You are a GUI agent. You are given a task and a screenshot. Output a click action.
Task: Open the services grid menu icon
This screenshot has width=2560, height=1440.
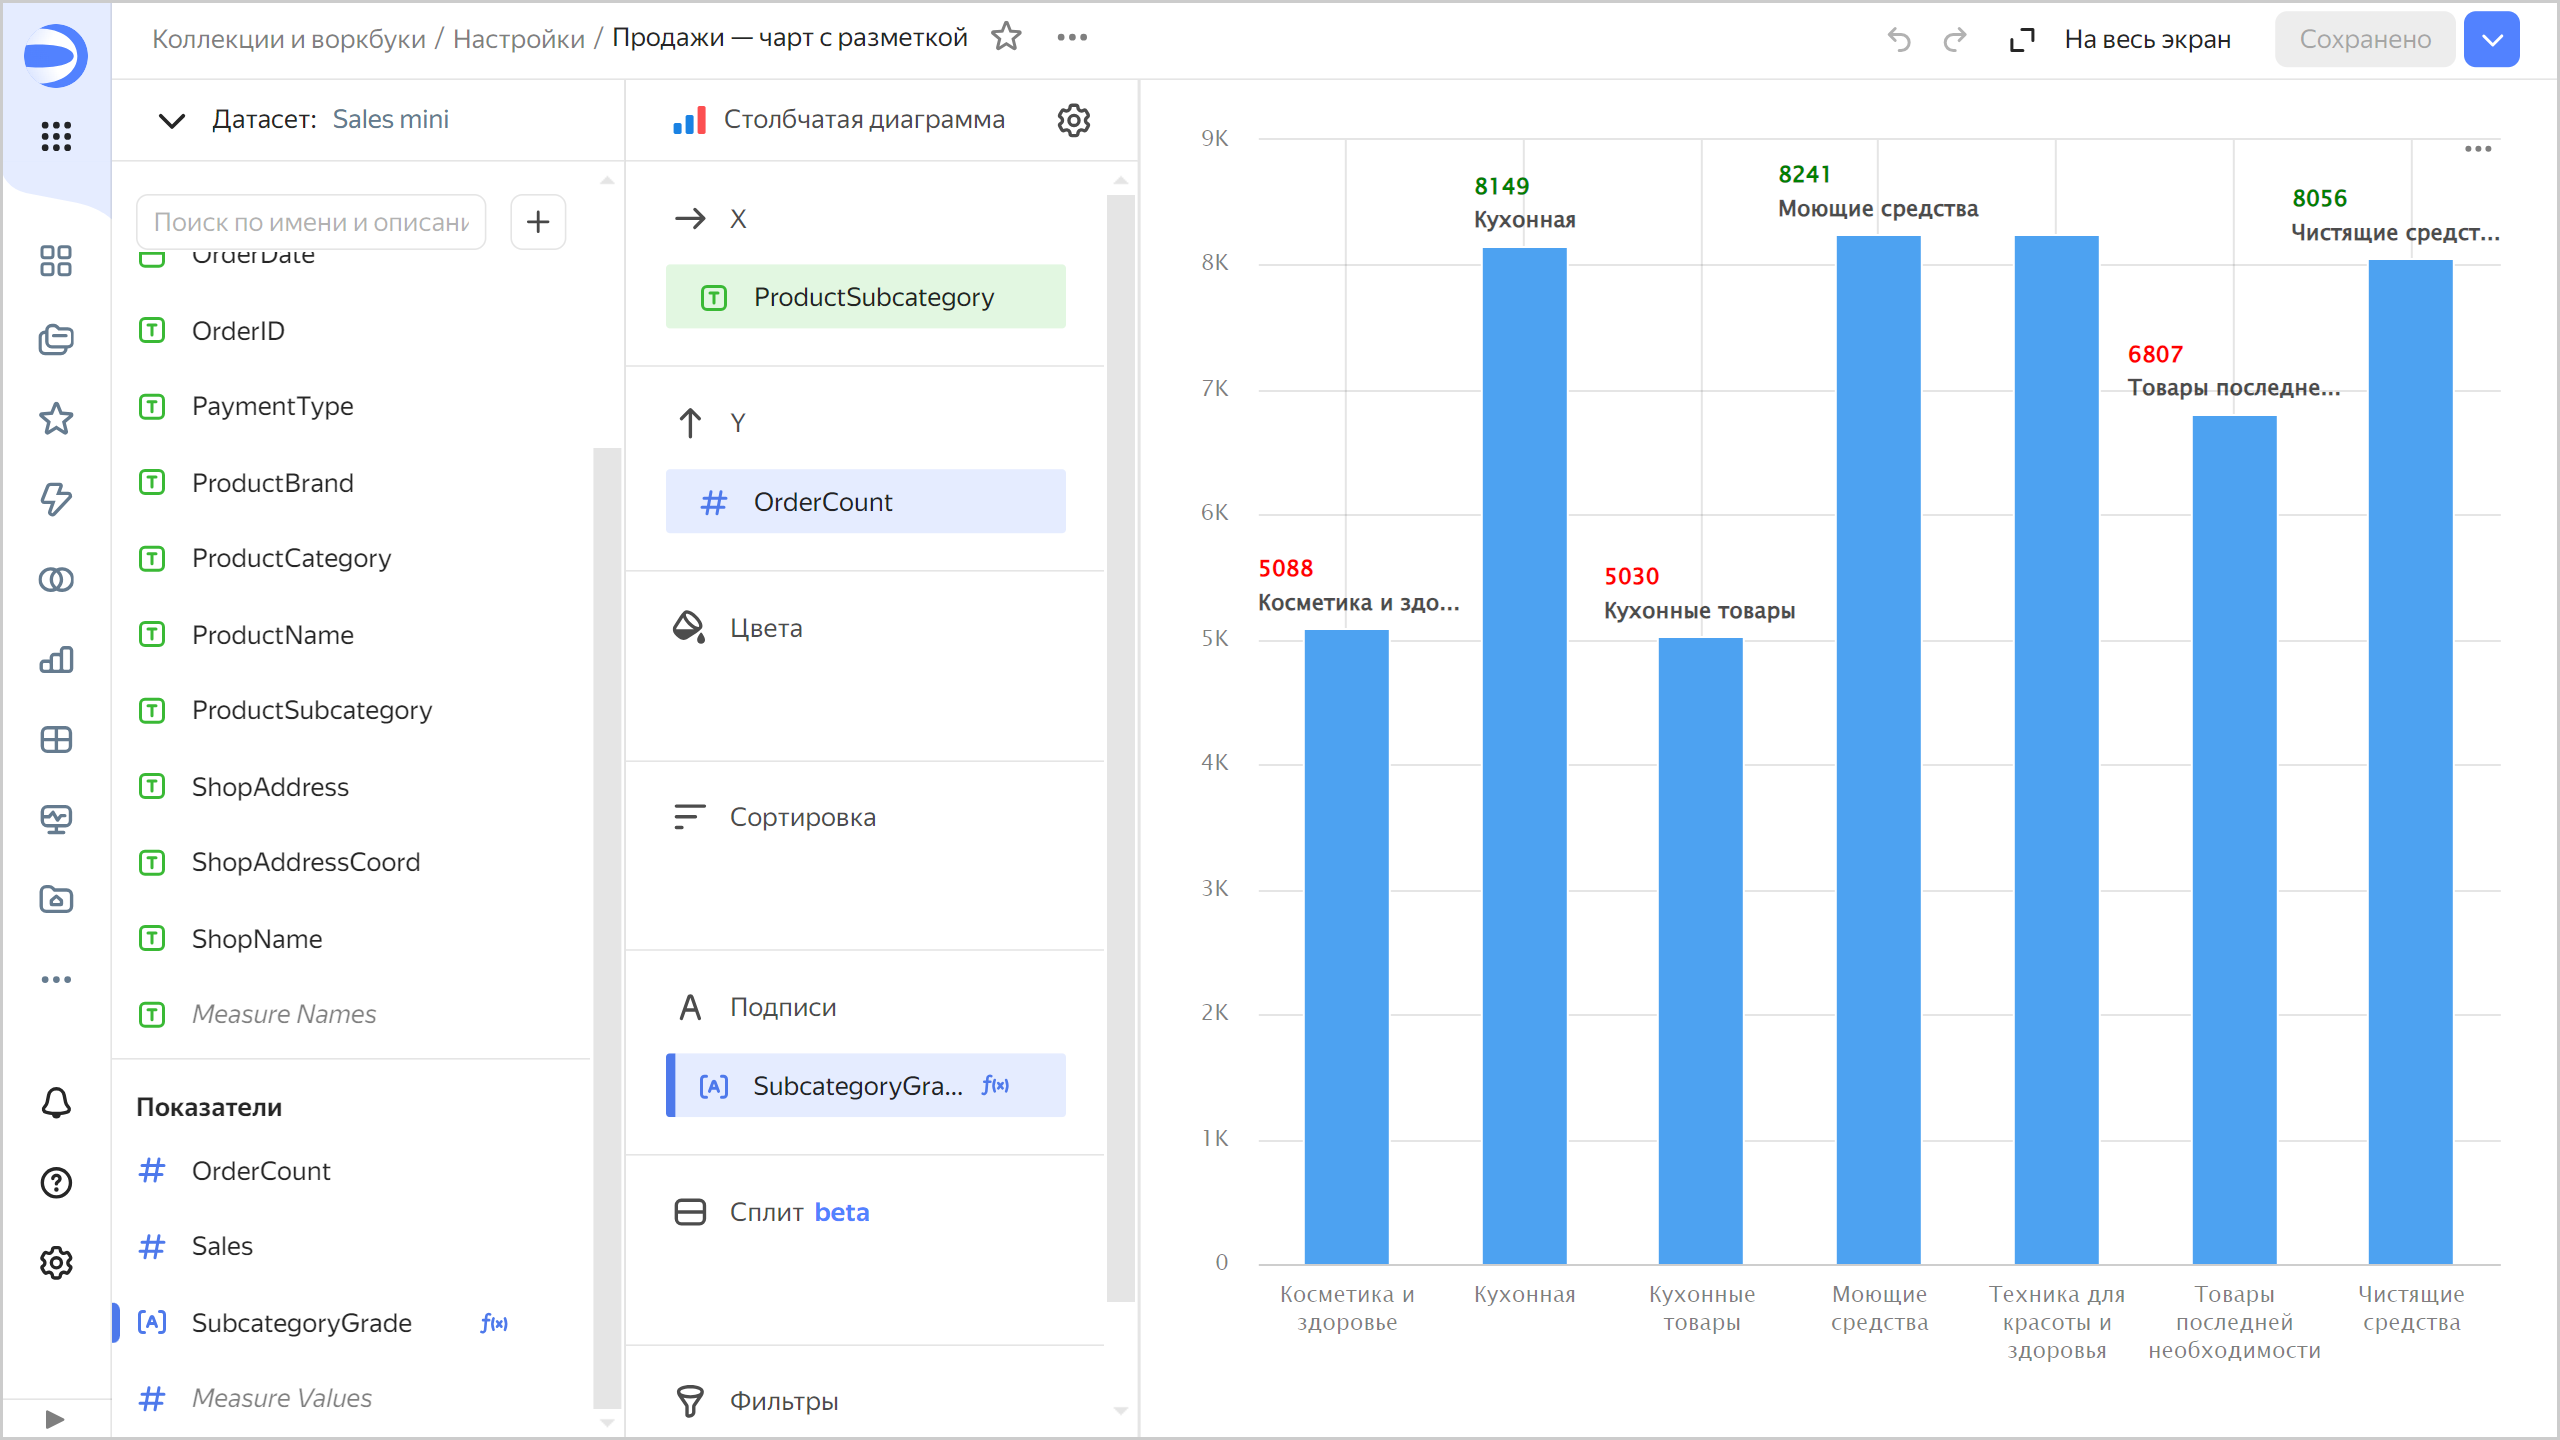(56, 136)
